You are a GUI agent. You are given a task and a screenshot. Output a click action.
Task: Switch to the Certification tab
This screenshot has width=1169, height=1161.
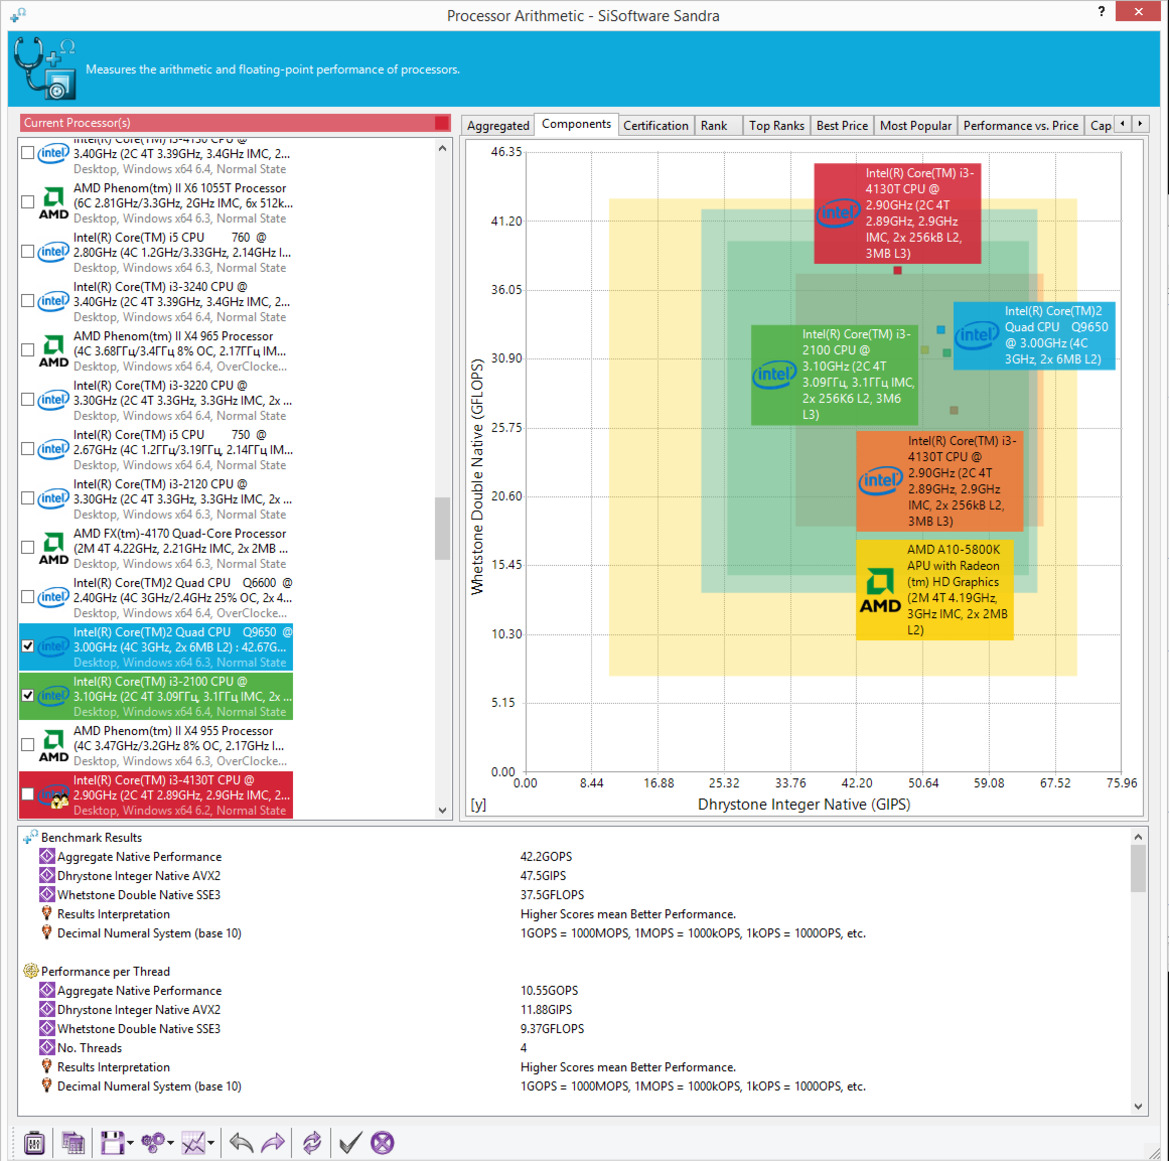pos(655,125)
